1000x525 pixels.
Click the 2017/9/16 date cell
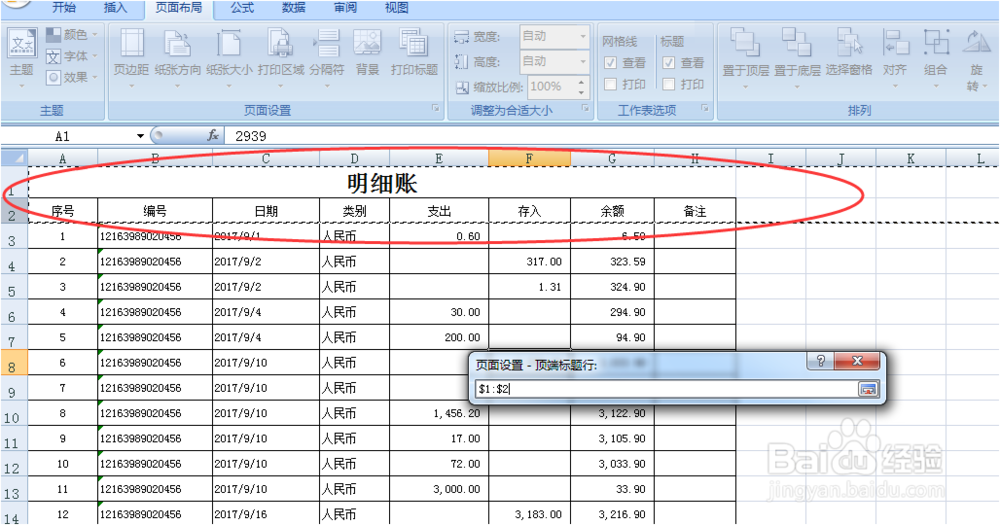[266, 514]
